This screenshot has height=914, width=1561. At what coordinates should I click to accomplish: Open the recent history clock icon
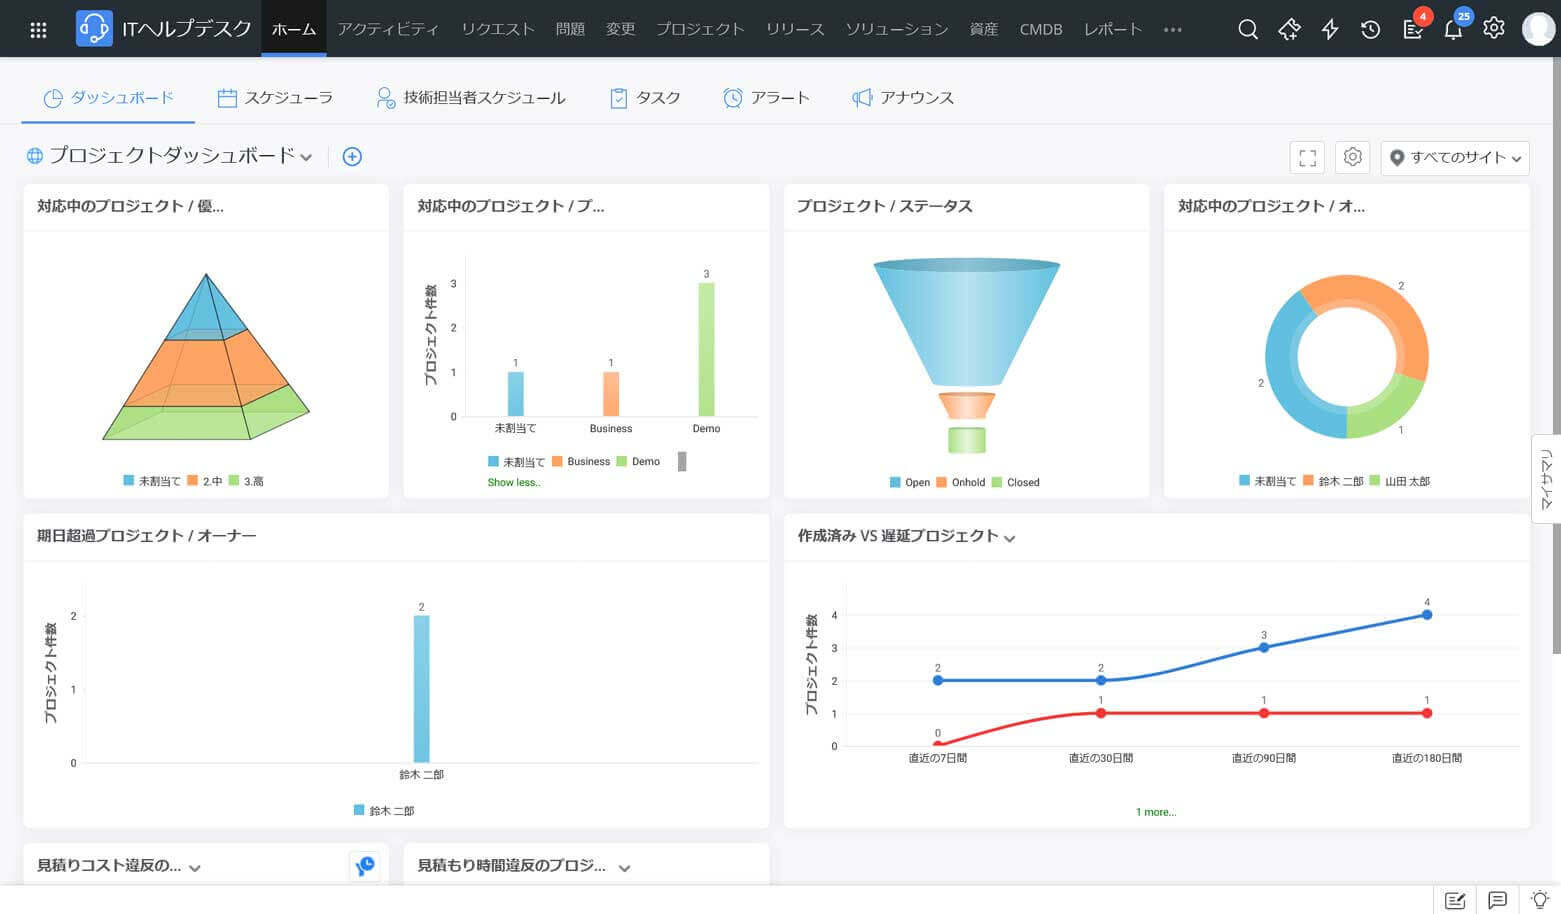pyautogui.click(x=1370, y=29)
